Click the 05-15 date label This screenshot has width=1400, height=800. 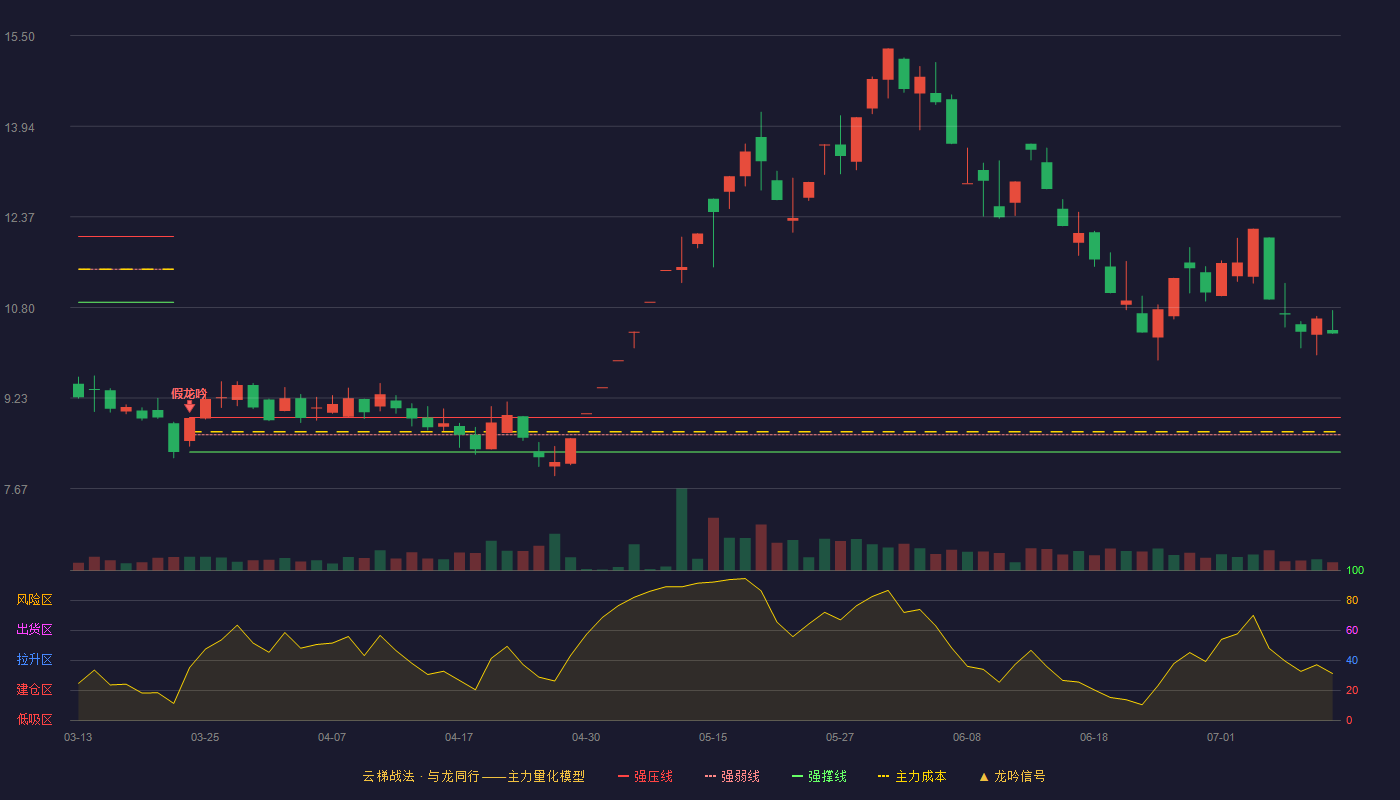(713, 737)
